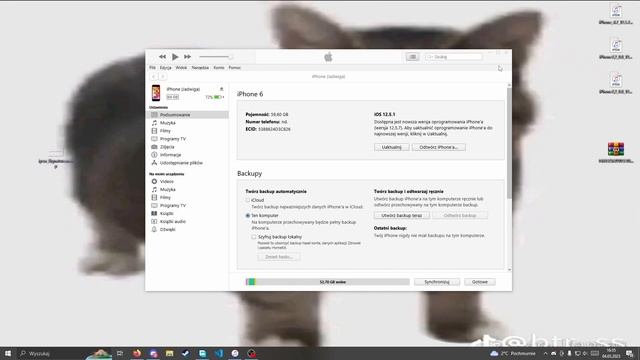Open the Edycja menu
Image resolution: width=640 pixels, height=360 pixels.
tap(165, 68)
